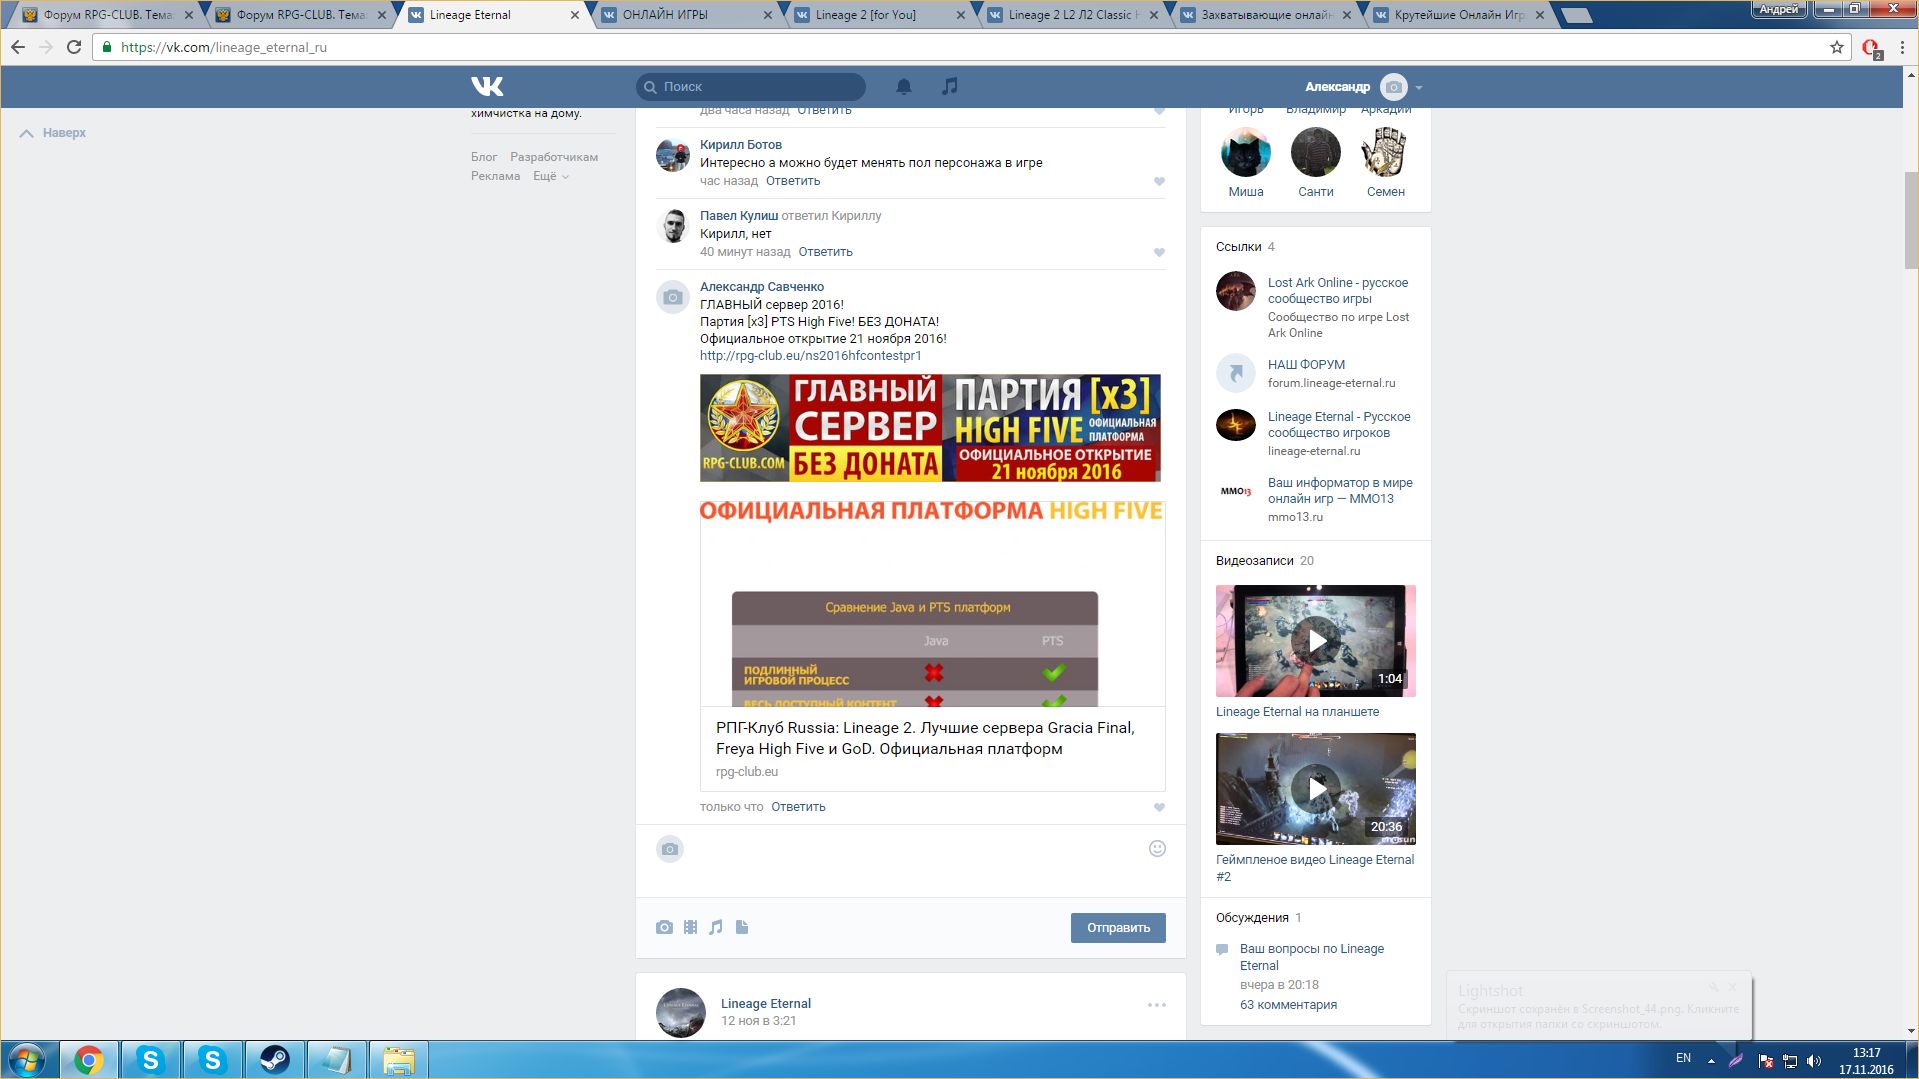Open Кирилл Ботов profile name
The width and height of the screenshot is (1919, 1079).
click(x=741, y=145)
